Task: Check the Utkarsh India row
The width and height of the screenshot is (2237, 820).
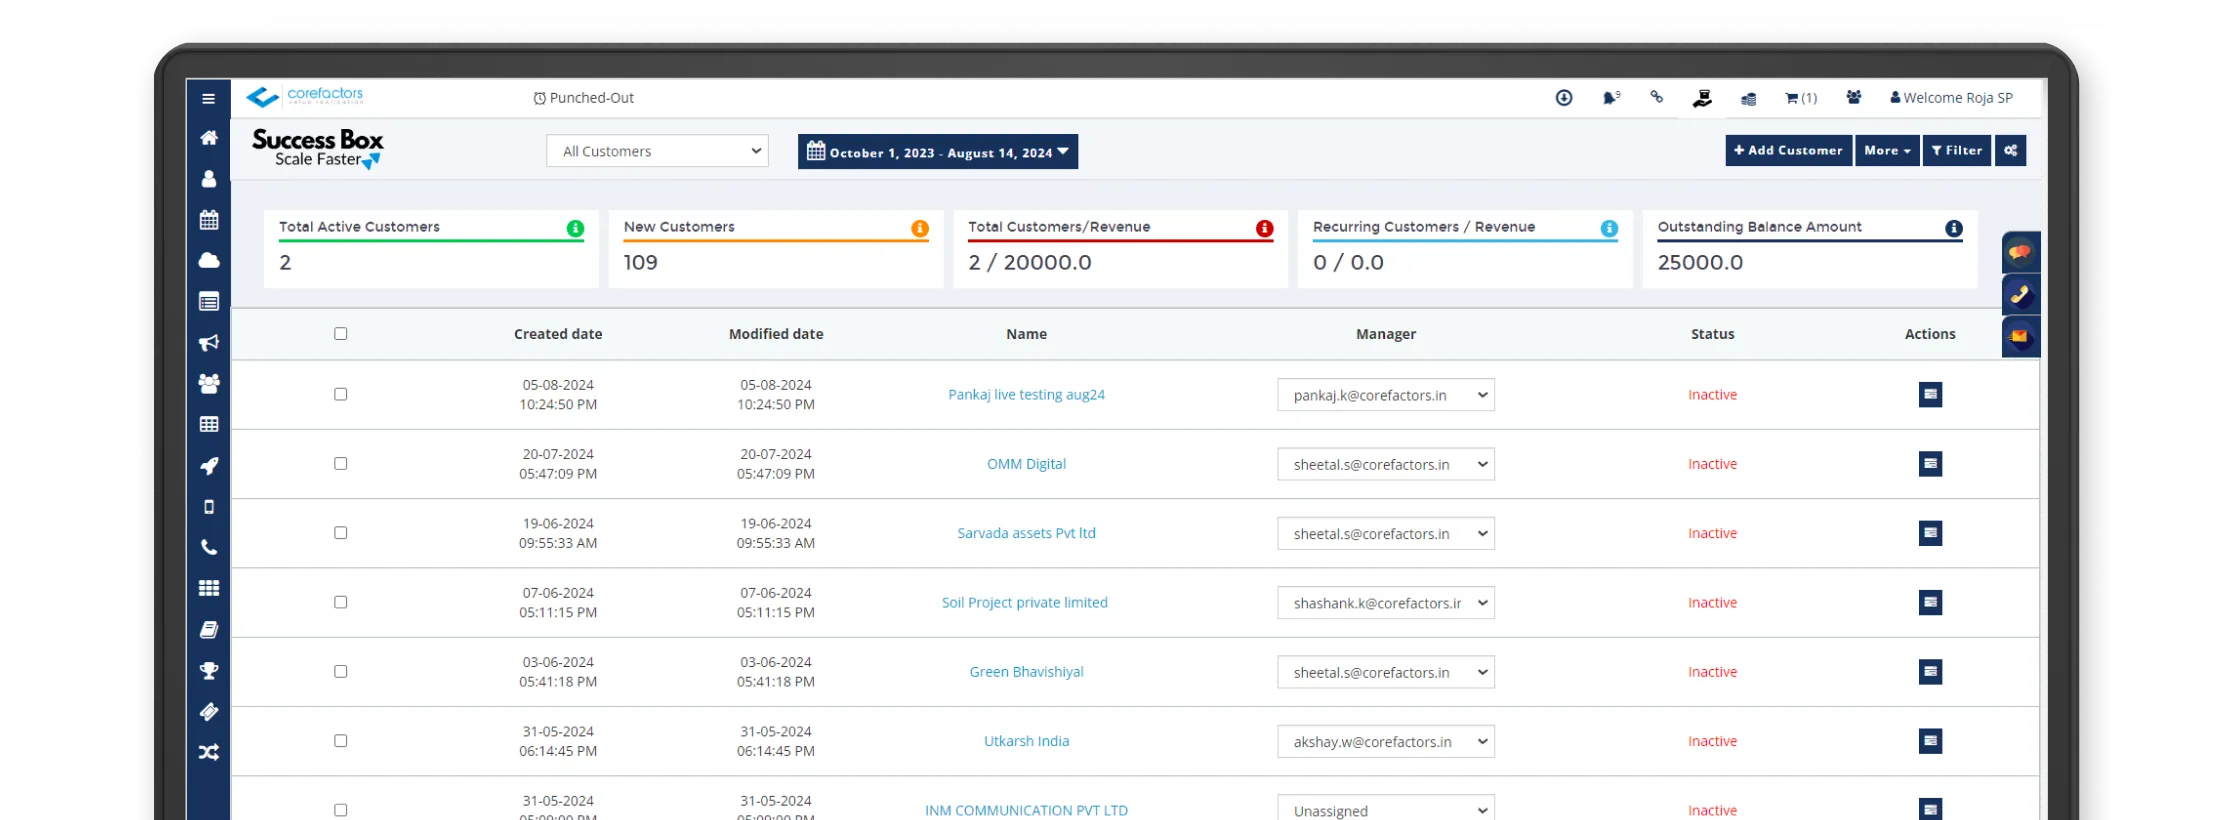Action: click(341, 741)
